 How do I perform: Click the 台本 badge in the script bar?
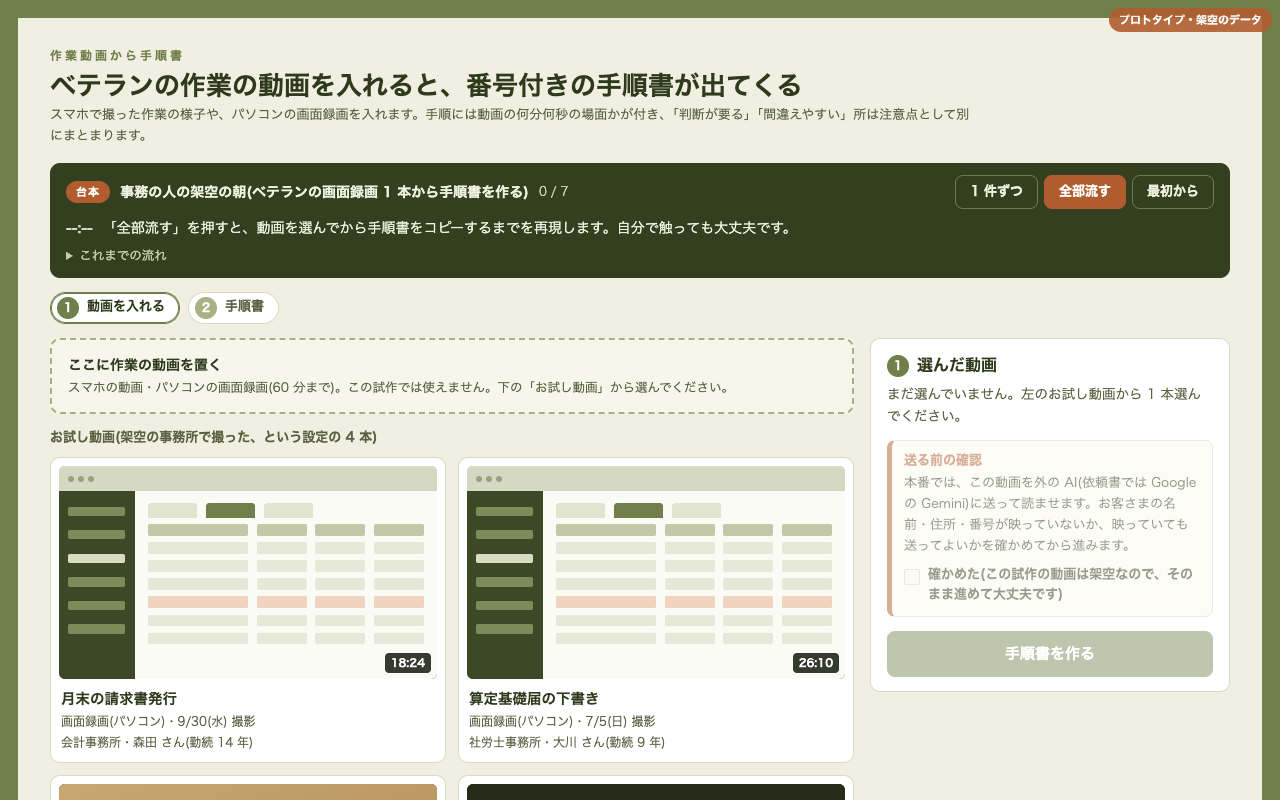pyautogui.click(x=88, y=192)
